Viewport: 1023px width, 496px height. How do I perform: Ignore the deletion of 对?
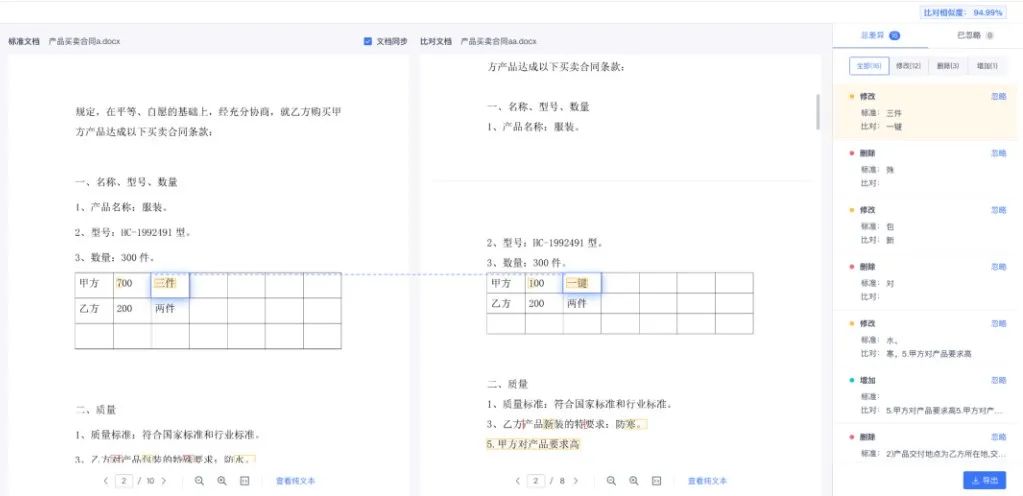click(998, 266)
